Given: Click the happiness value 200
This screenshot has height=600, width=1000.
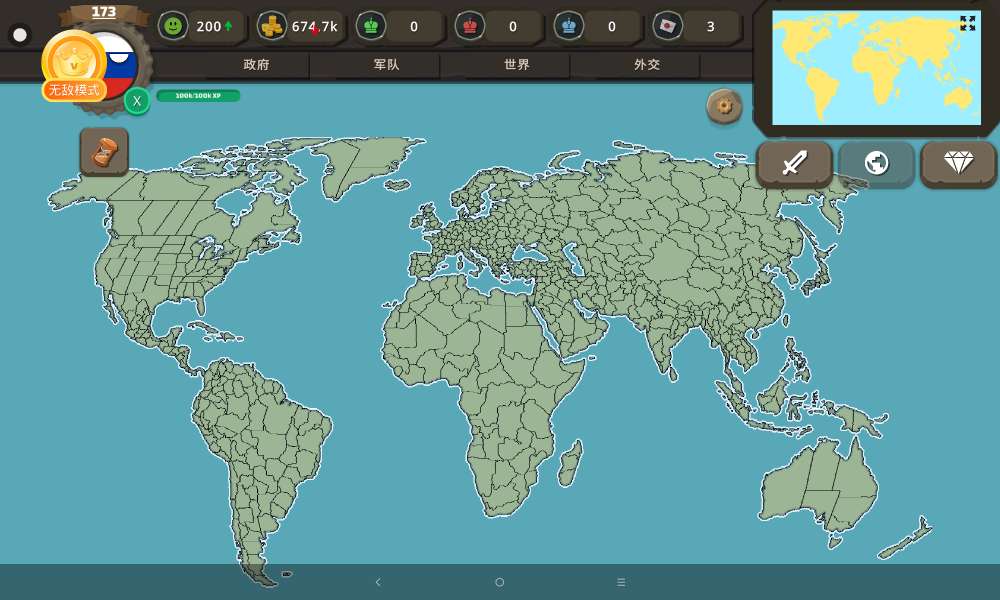Looking at the screenshot, I should click(x=209, y=27).
